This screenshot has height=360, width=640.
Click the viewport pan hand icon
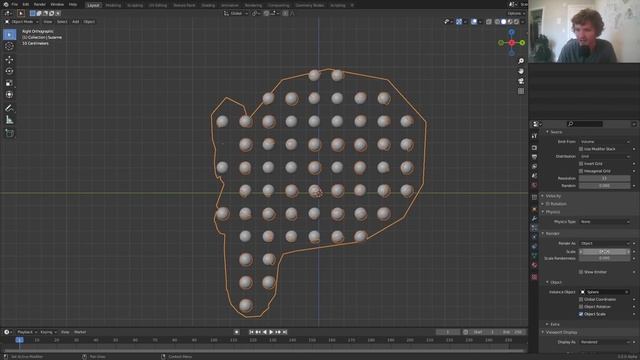click(x=521, y=71)
